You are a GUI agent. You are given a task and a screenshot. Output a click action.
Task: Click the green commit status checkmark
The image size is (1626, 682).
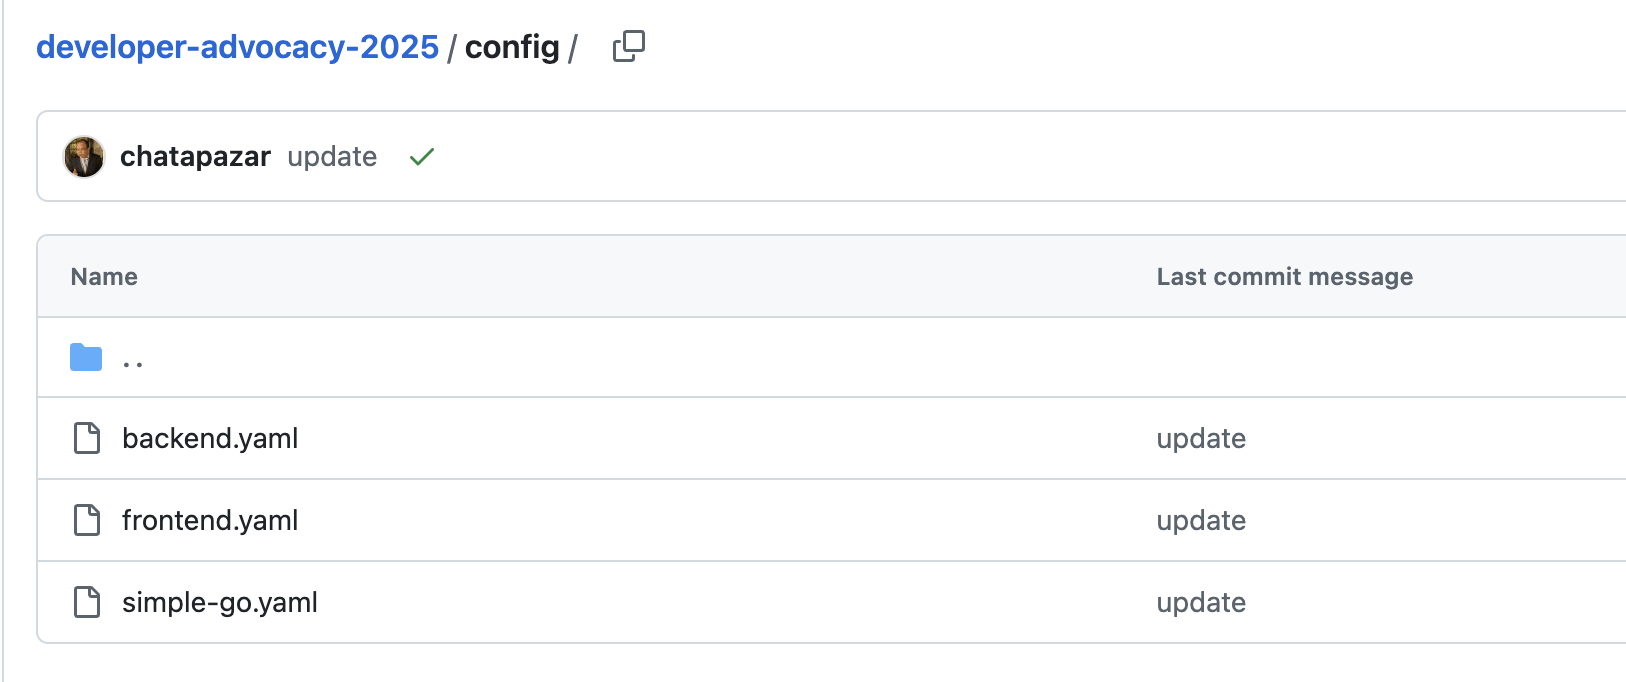pyautogui.click(x=422, y=157)
